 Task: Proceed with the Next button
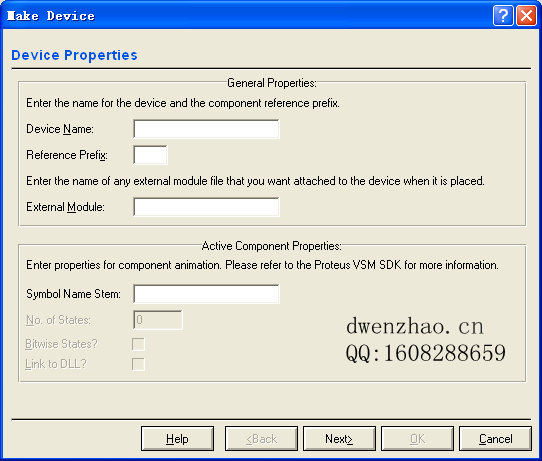point(339,439)
